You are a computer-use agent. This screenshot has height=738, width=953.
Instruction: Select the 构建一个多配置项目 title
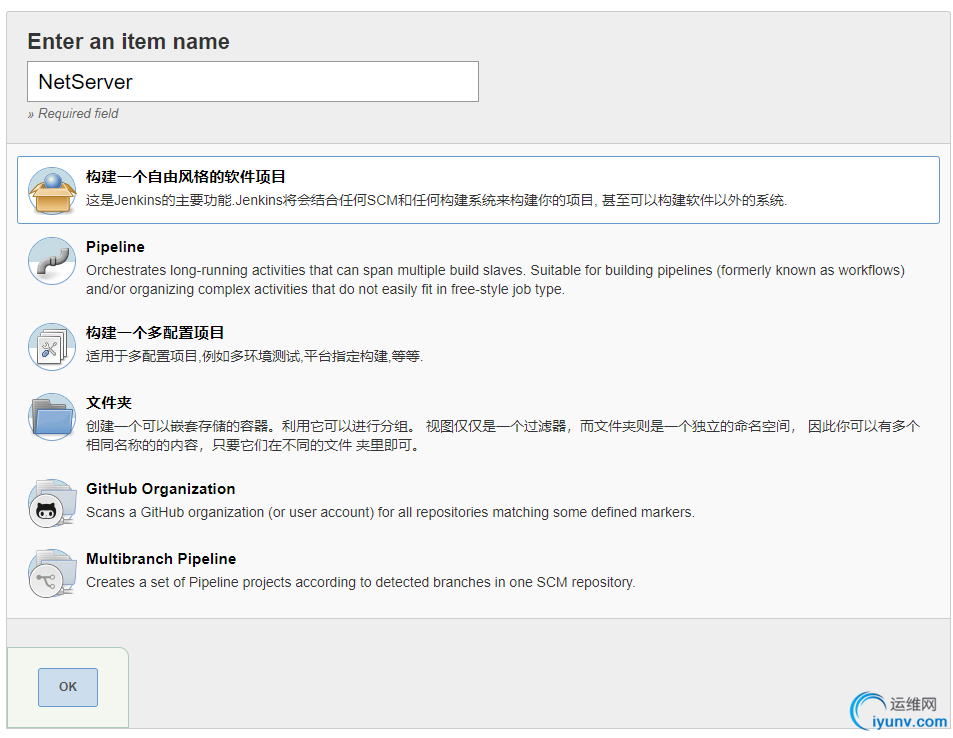155,333
